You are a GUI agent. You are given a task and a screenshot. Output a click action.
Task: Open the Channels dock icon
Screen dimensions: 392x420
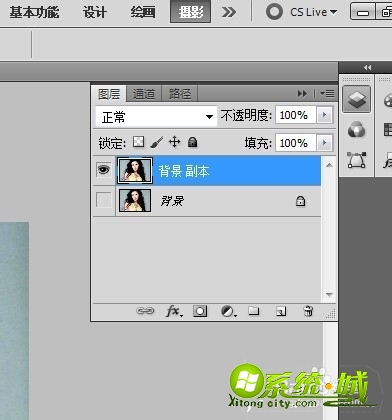tap(356, 129)
